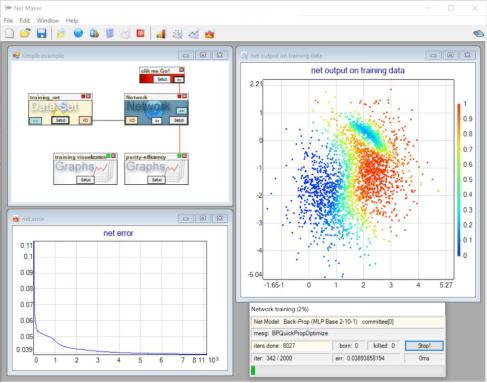Toggle green status square on training visualization node
Viewport: 487px width, 383px height.
tap(108, 156)
